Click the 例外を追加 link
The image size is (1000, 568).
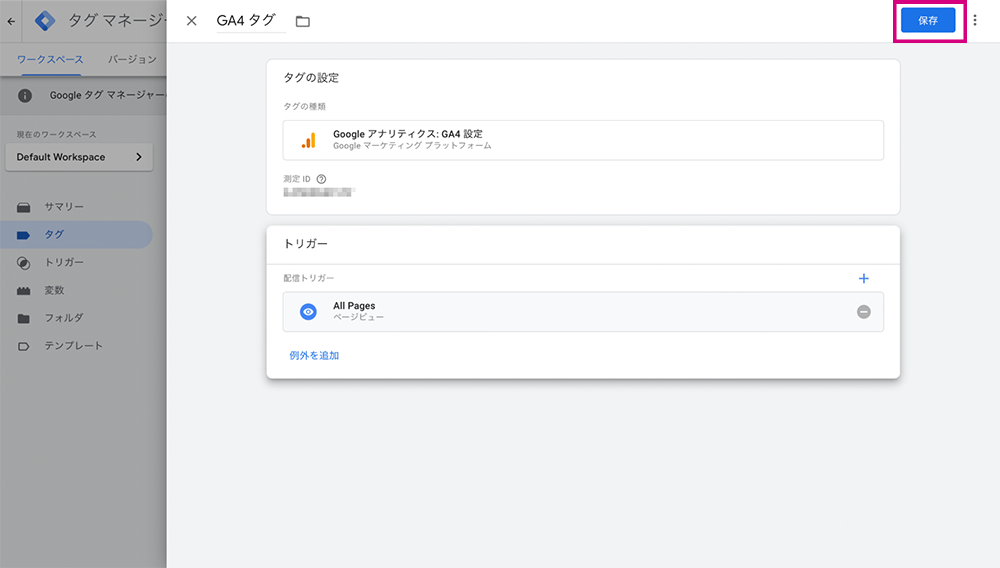point(314,356)
